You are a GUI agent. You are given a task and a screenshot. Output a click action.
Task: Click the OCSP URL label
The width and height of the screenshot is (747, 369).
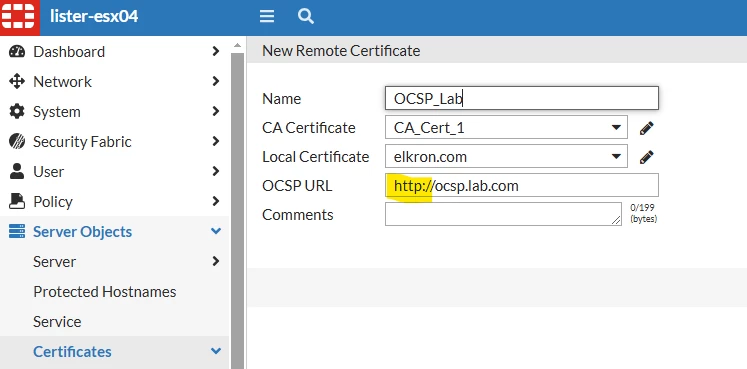(297, 186)
